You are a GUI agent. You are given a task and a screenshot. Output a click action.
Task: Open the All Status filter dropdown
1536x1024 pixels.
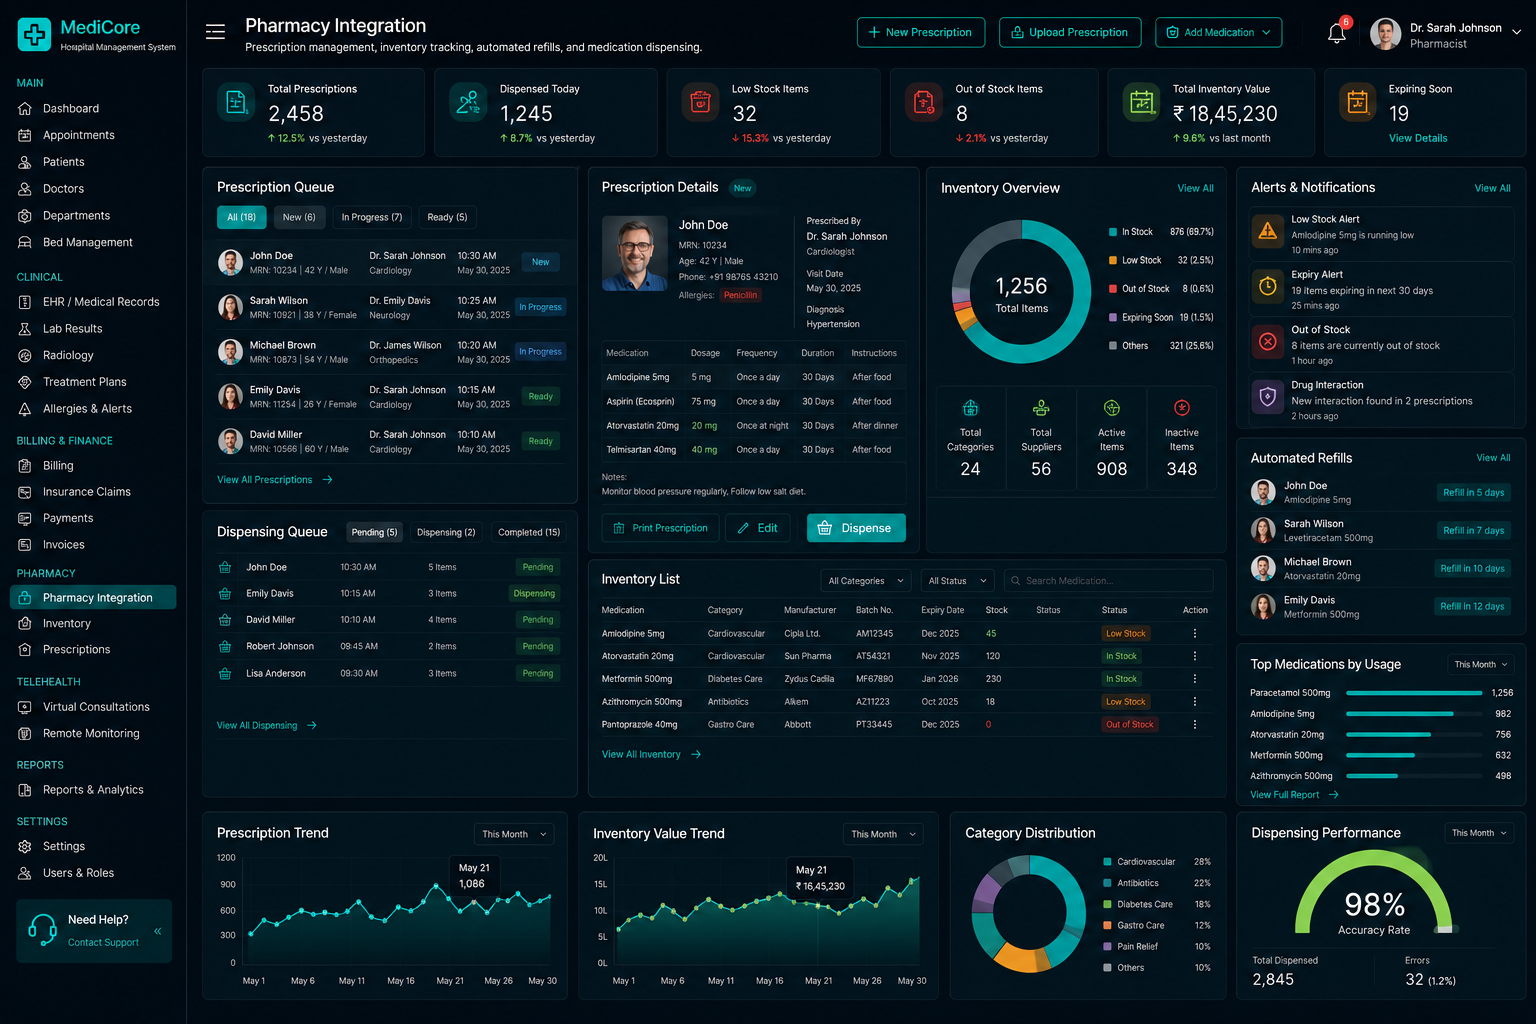coord(957,581)
